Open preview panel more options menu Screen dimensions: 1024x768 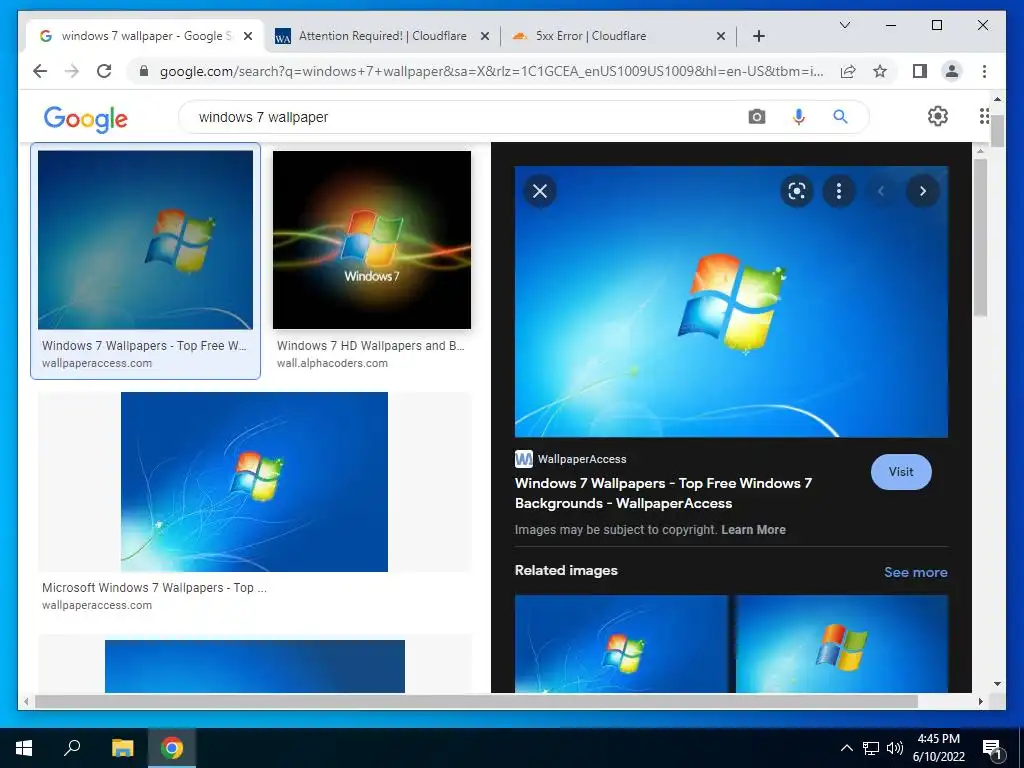[839, 191]
